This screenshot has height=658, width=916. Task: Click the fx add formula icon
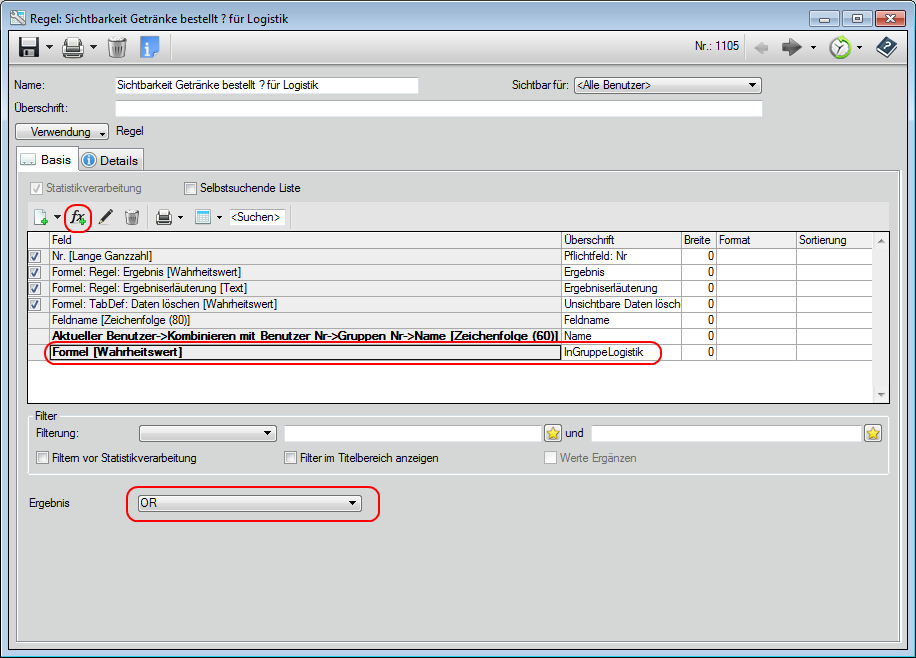pyautogui.click(x=78, y=217)
